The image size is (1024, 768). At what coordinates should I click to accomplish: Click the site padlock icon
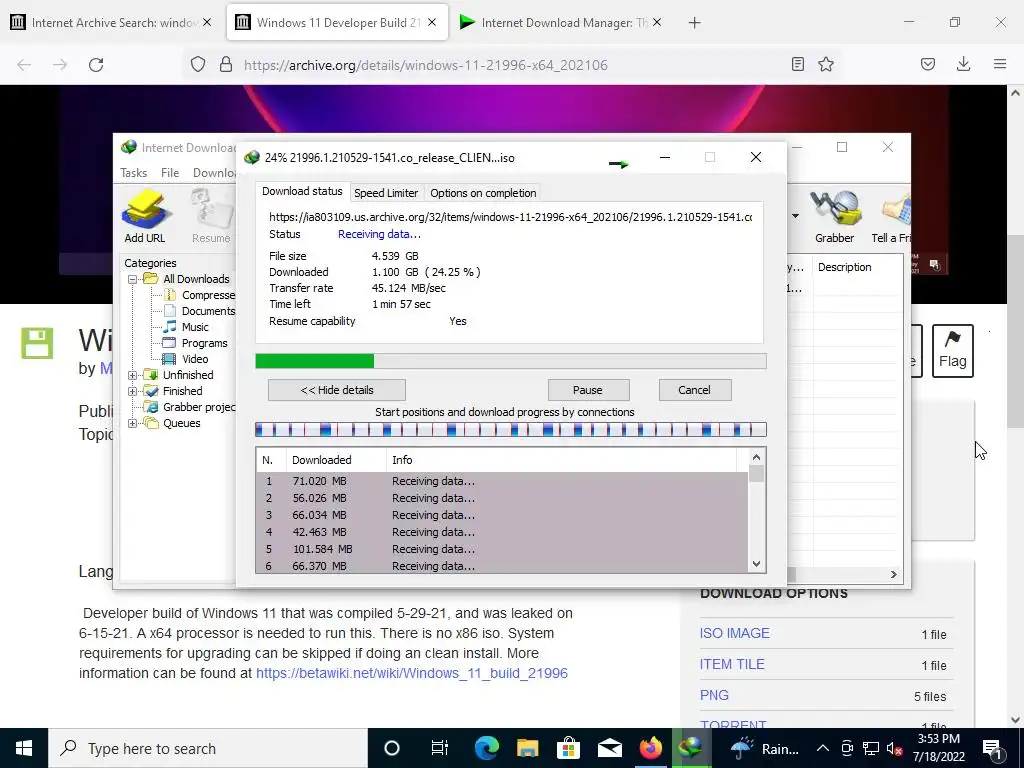(x=226, y=65)
